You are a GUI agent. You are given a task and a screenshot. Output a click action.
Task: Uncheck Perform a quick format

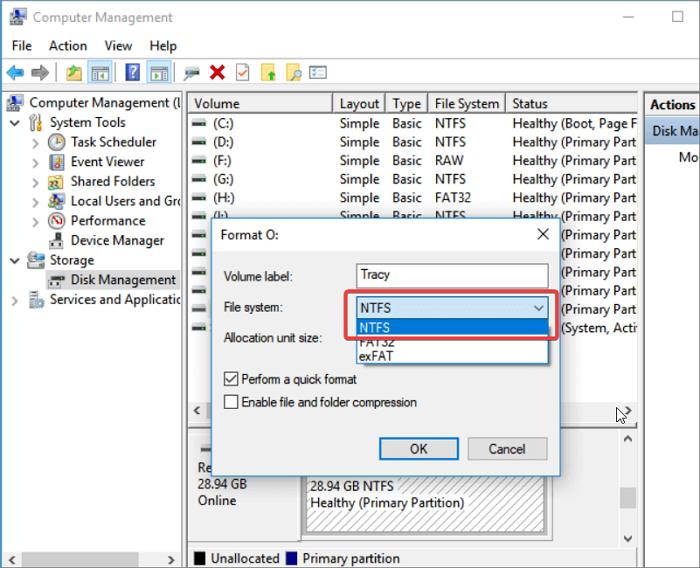click(232, 380)
